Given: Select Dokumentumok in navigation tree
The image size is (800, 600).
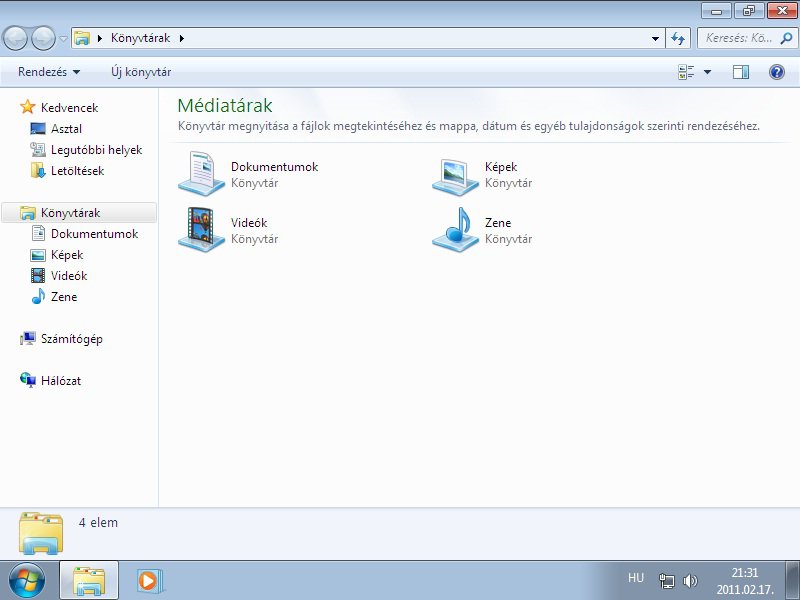Looking at the screenshot, I should (94, 234).
